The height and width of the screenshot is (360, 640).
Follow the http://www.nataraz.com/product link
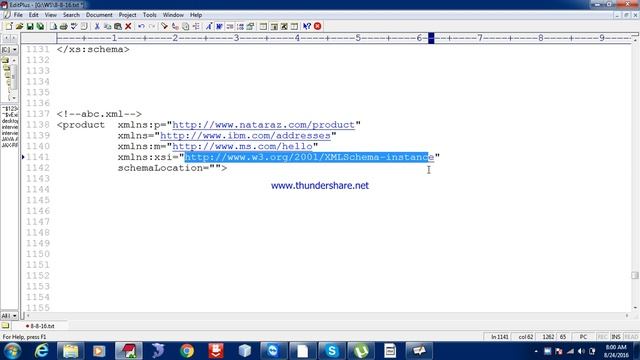pos(264,125)
